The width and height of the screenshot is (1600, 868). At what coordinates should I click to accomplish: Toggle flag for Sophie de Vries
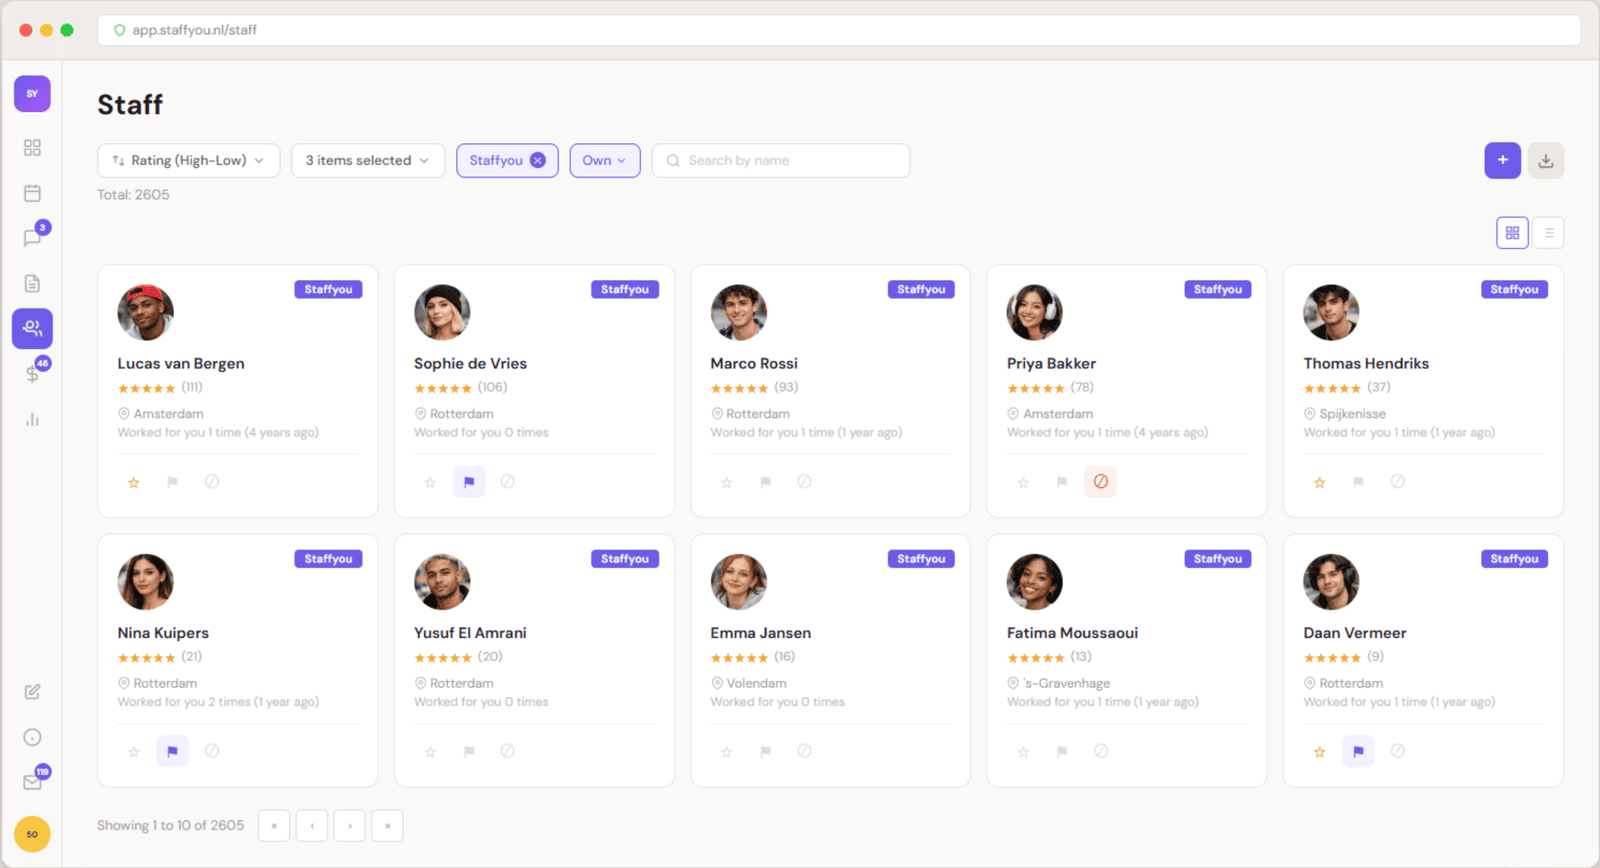click(469, 482)
